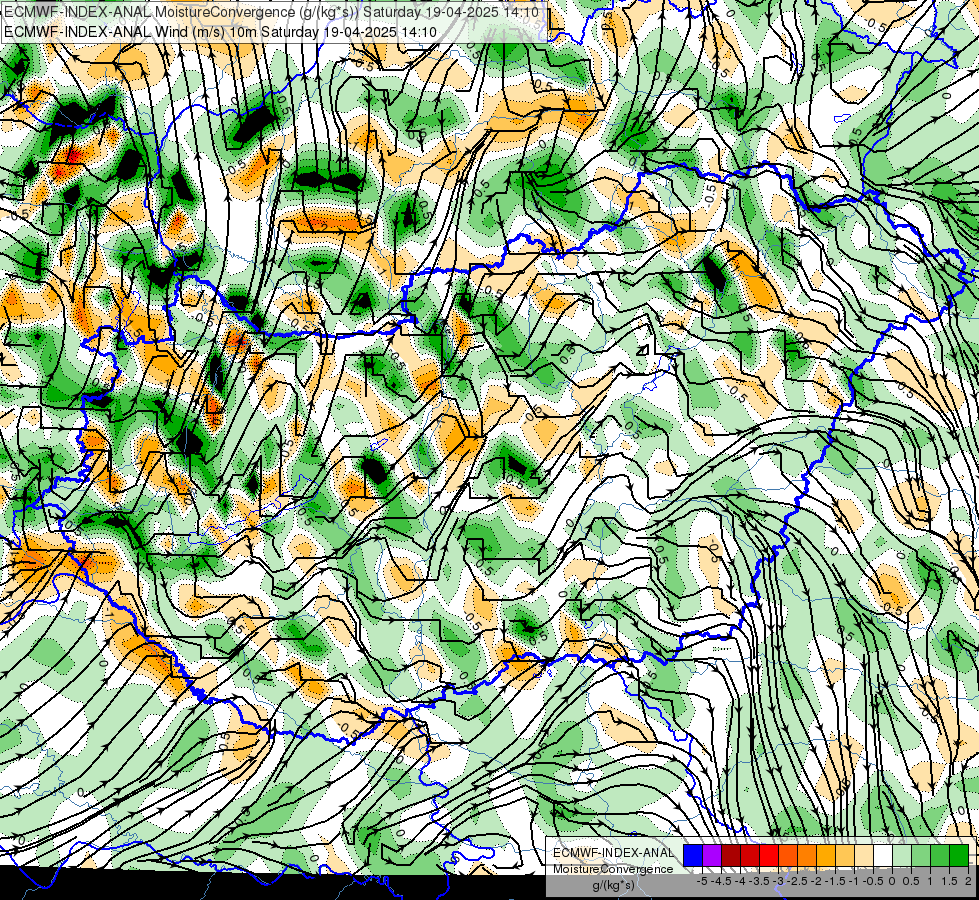Click the blue legend swatch
This screenshot has width=979, height=900.
coord(693,856)
